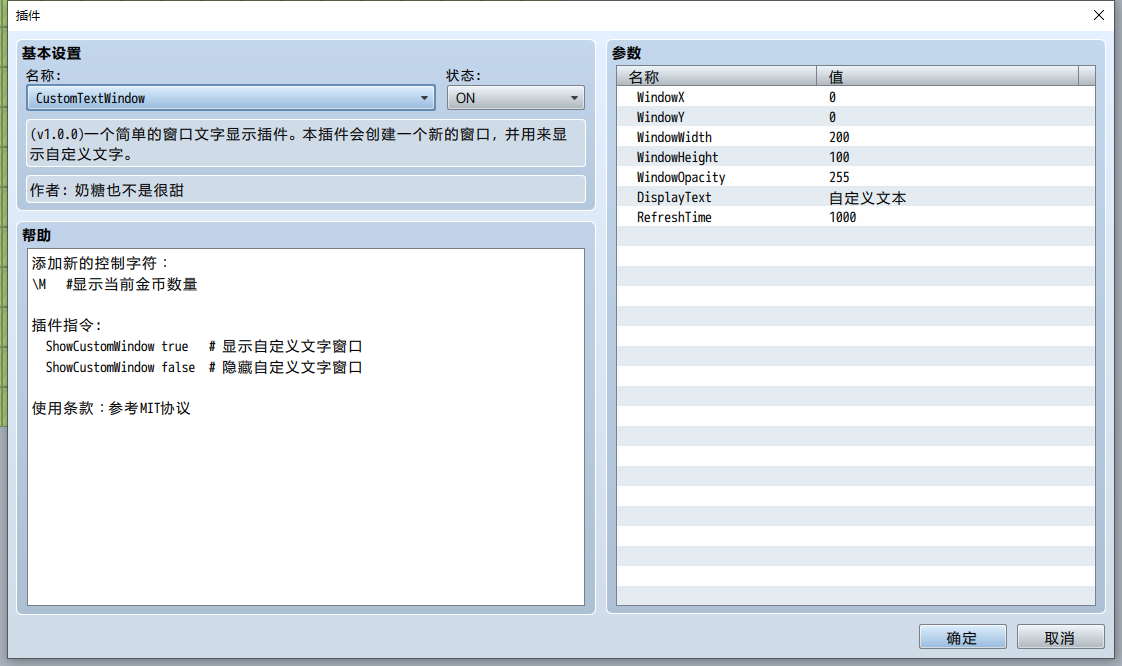Click the 值 column header in parameters
Image resolution: width=1122 pixels, height=666 pixels.
pos(947,76)
